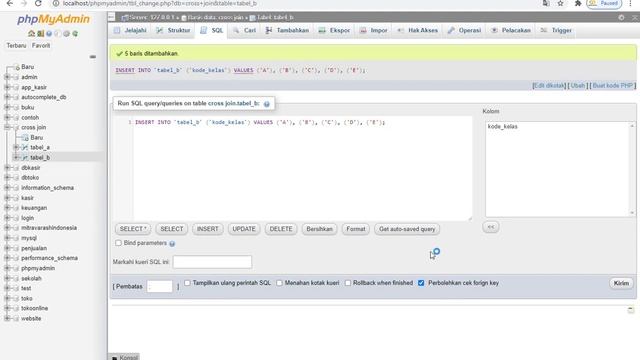Expand the buku database node
This screenshot has width=640, height=360.
pos(7,107)
